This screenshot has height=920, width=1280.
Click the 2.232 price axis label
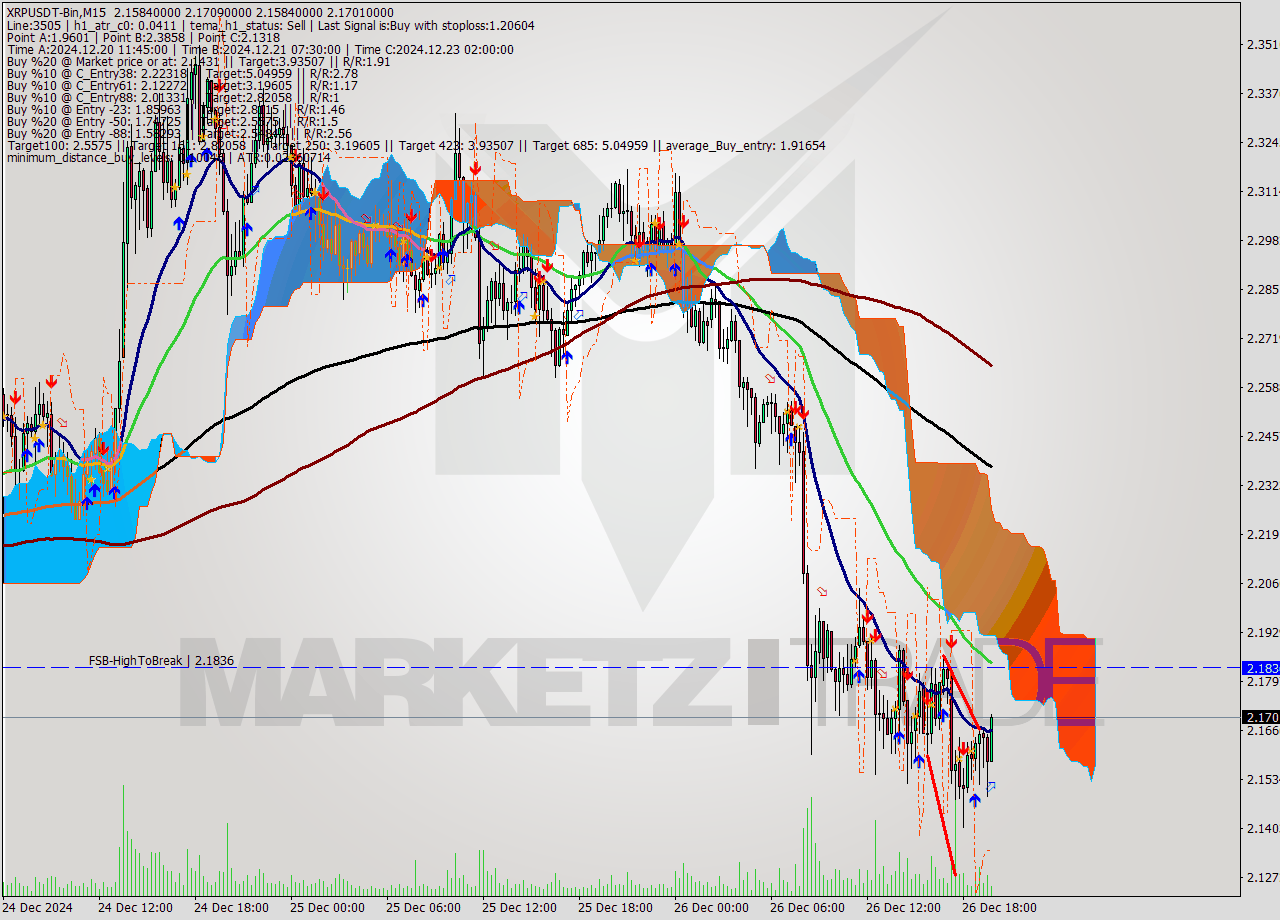pyautogui.click(x=1262, y=485)
